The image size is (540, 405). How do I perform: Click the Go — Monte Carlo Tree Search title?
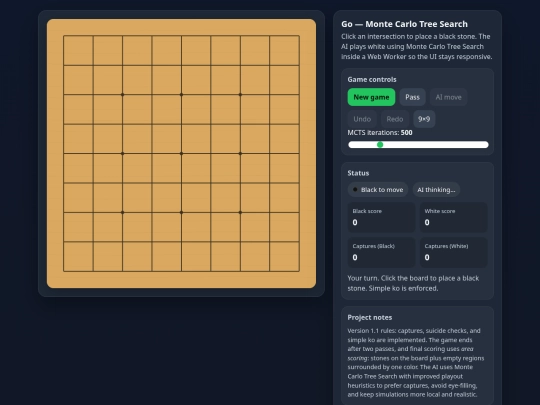[404, 24]
